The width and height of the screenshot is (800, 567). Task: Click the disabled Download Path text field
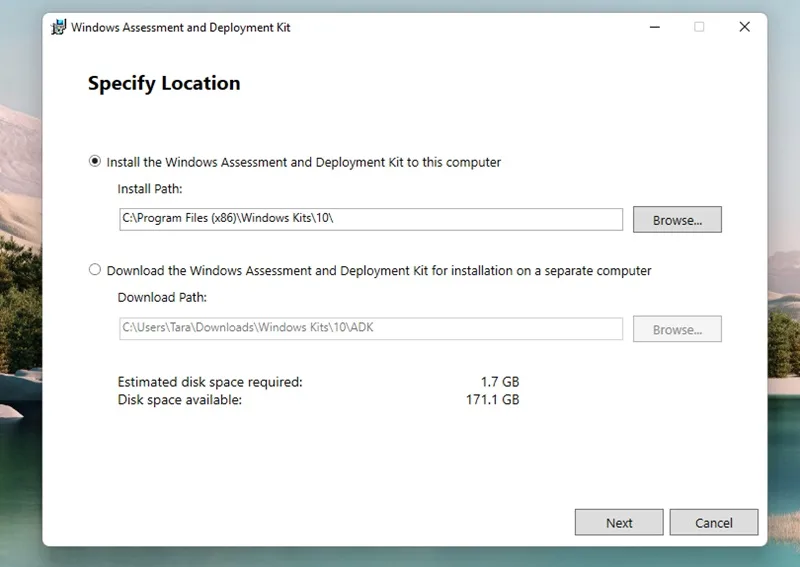[x=371, y=328]
